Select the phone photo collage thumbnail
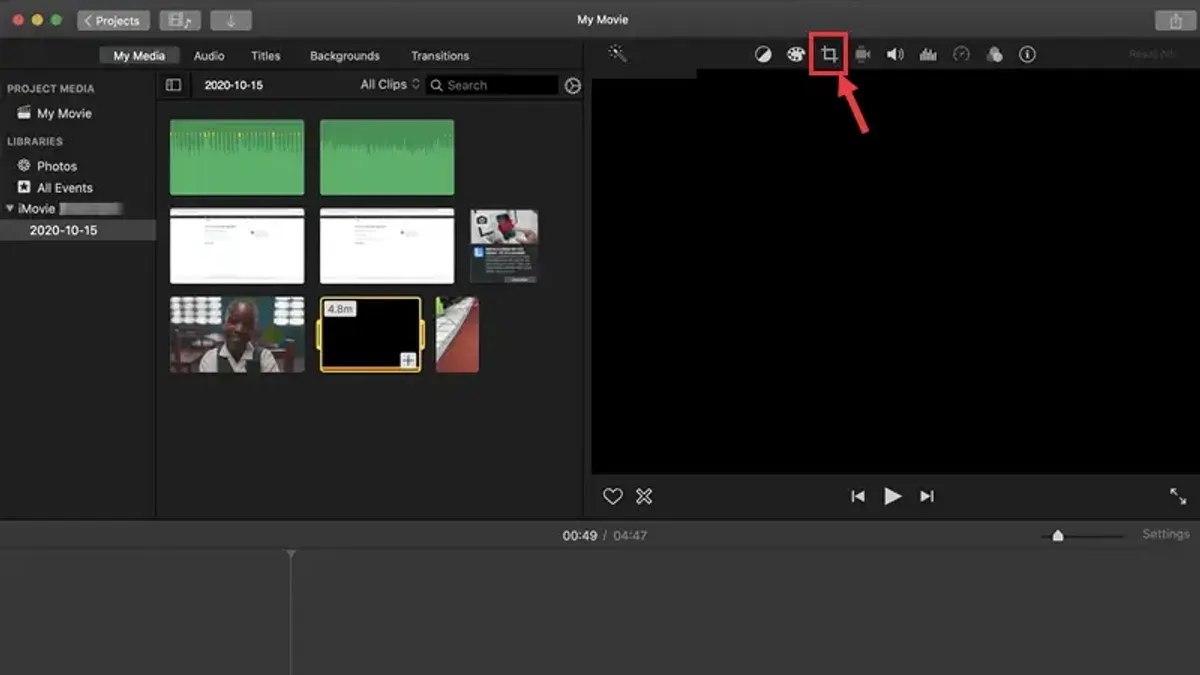The width and height of the screenshot is (1200, 675). point(504,246)
